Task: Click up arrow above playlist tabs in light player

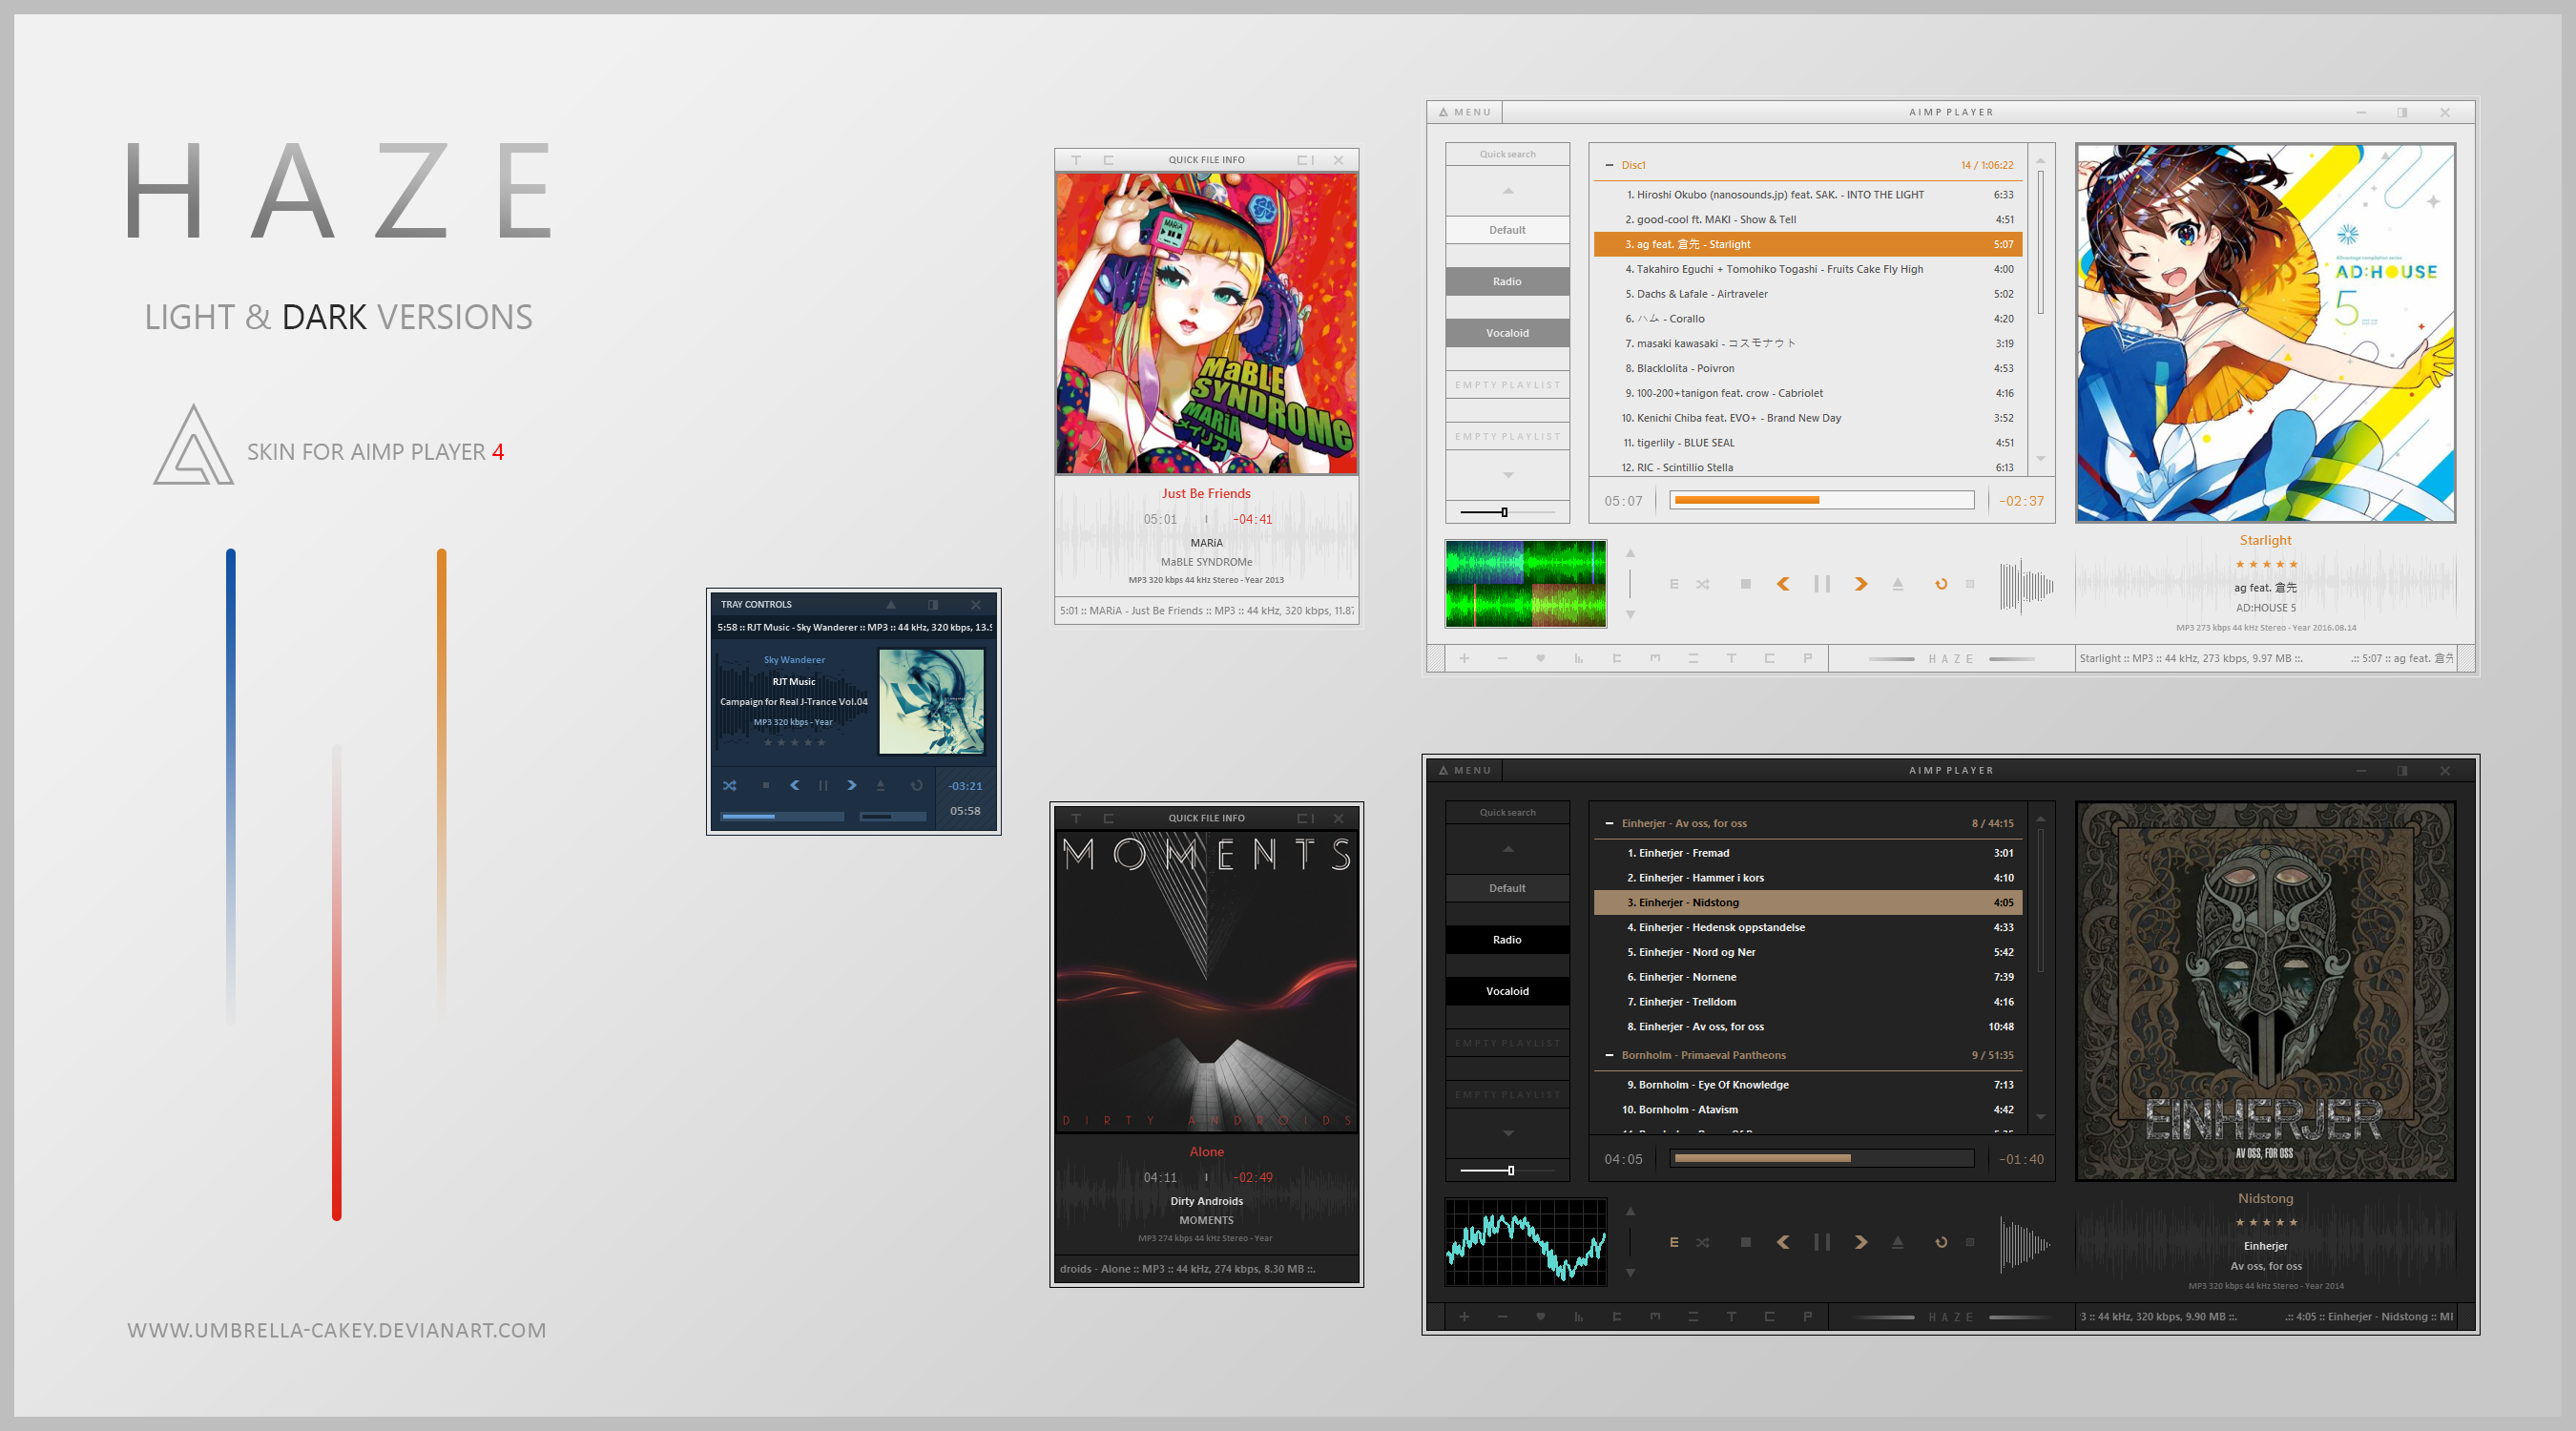Action: coord(1507,190)
